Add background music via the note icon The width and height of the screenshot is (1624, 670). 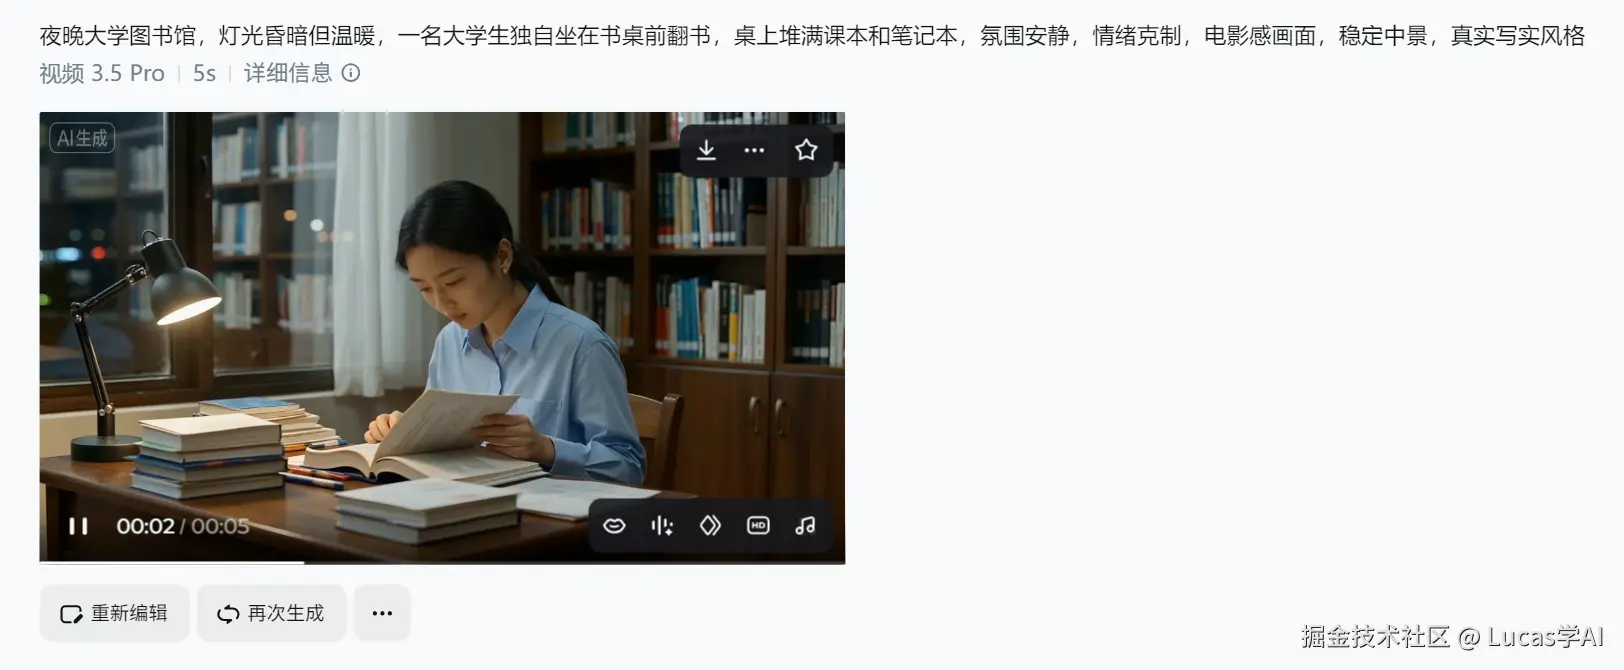click(x=806, y=526)
